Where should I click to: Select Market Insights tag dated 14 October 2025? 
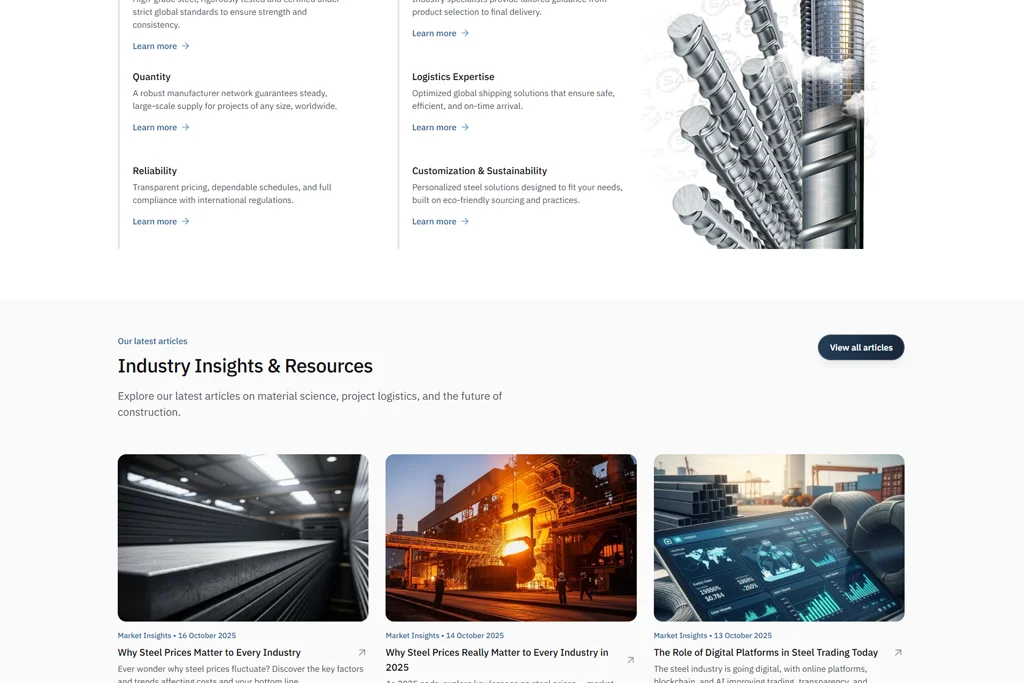[412, 635]
